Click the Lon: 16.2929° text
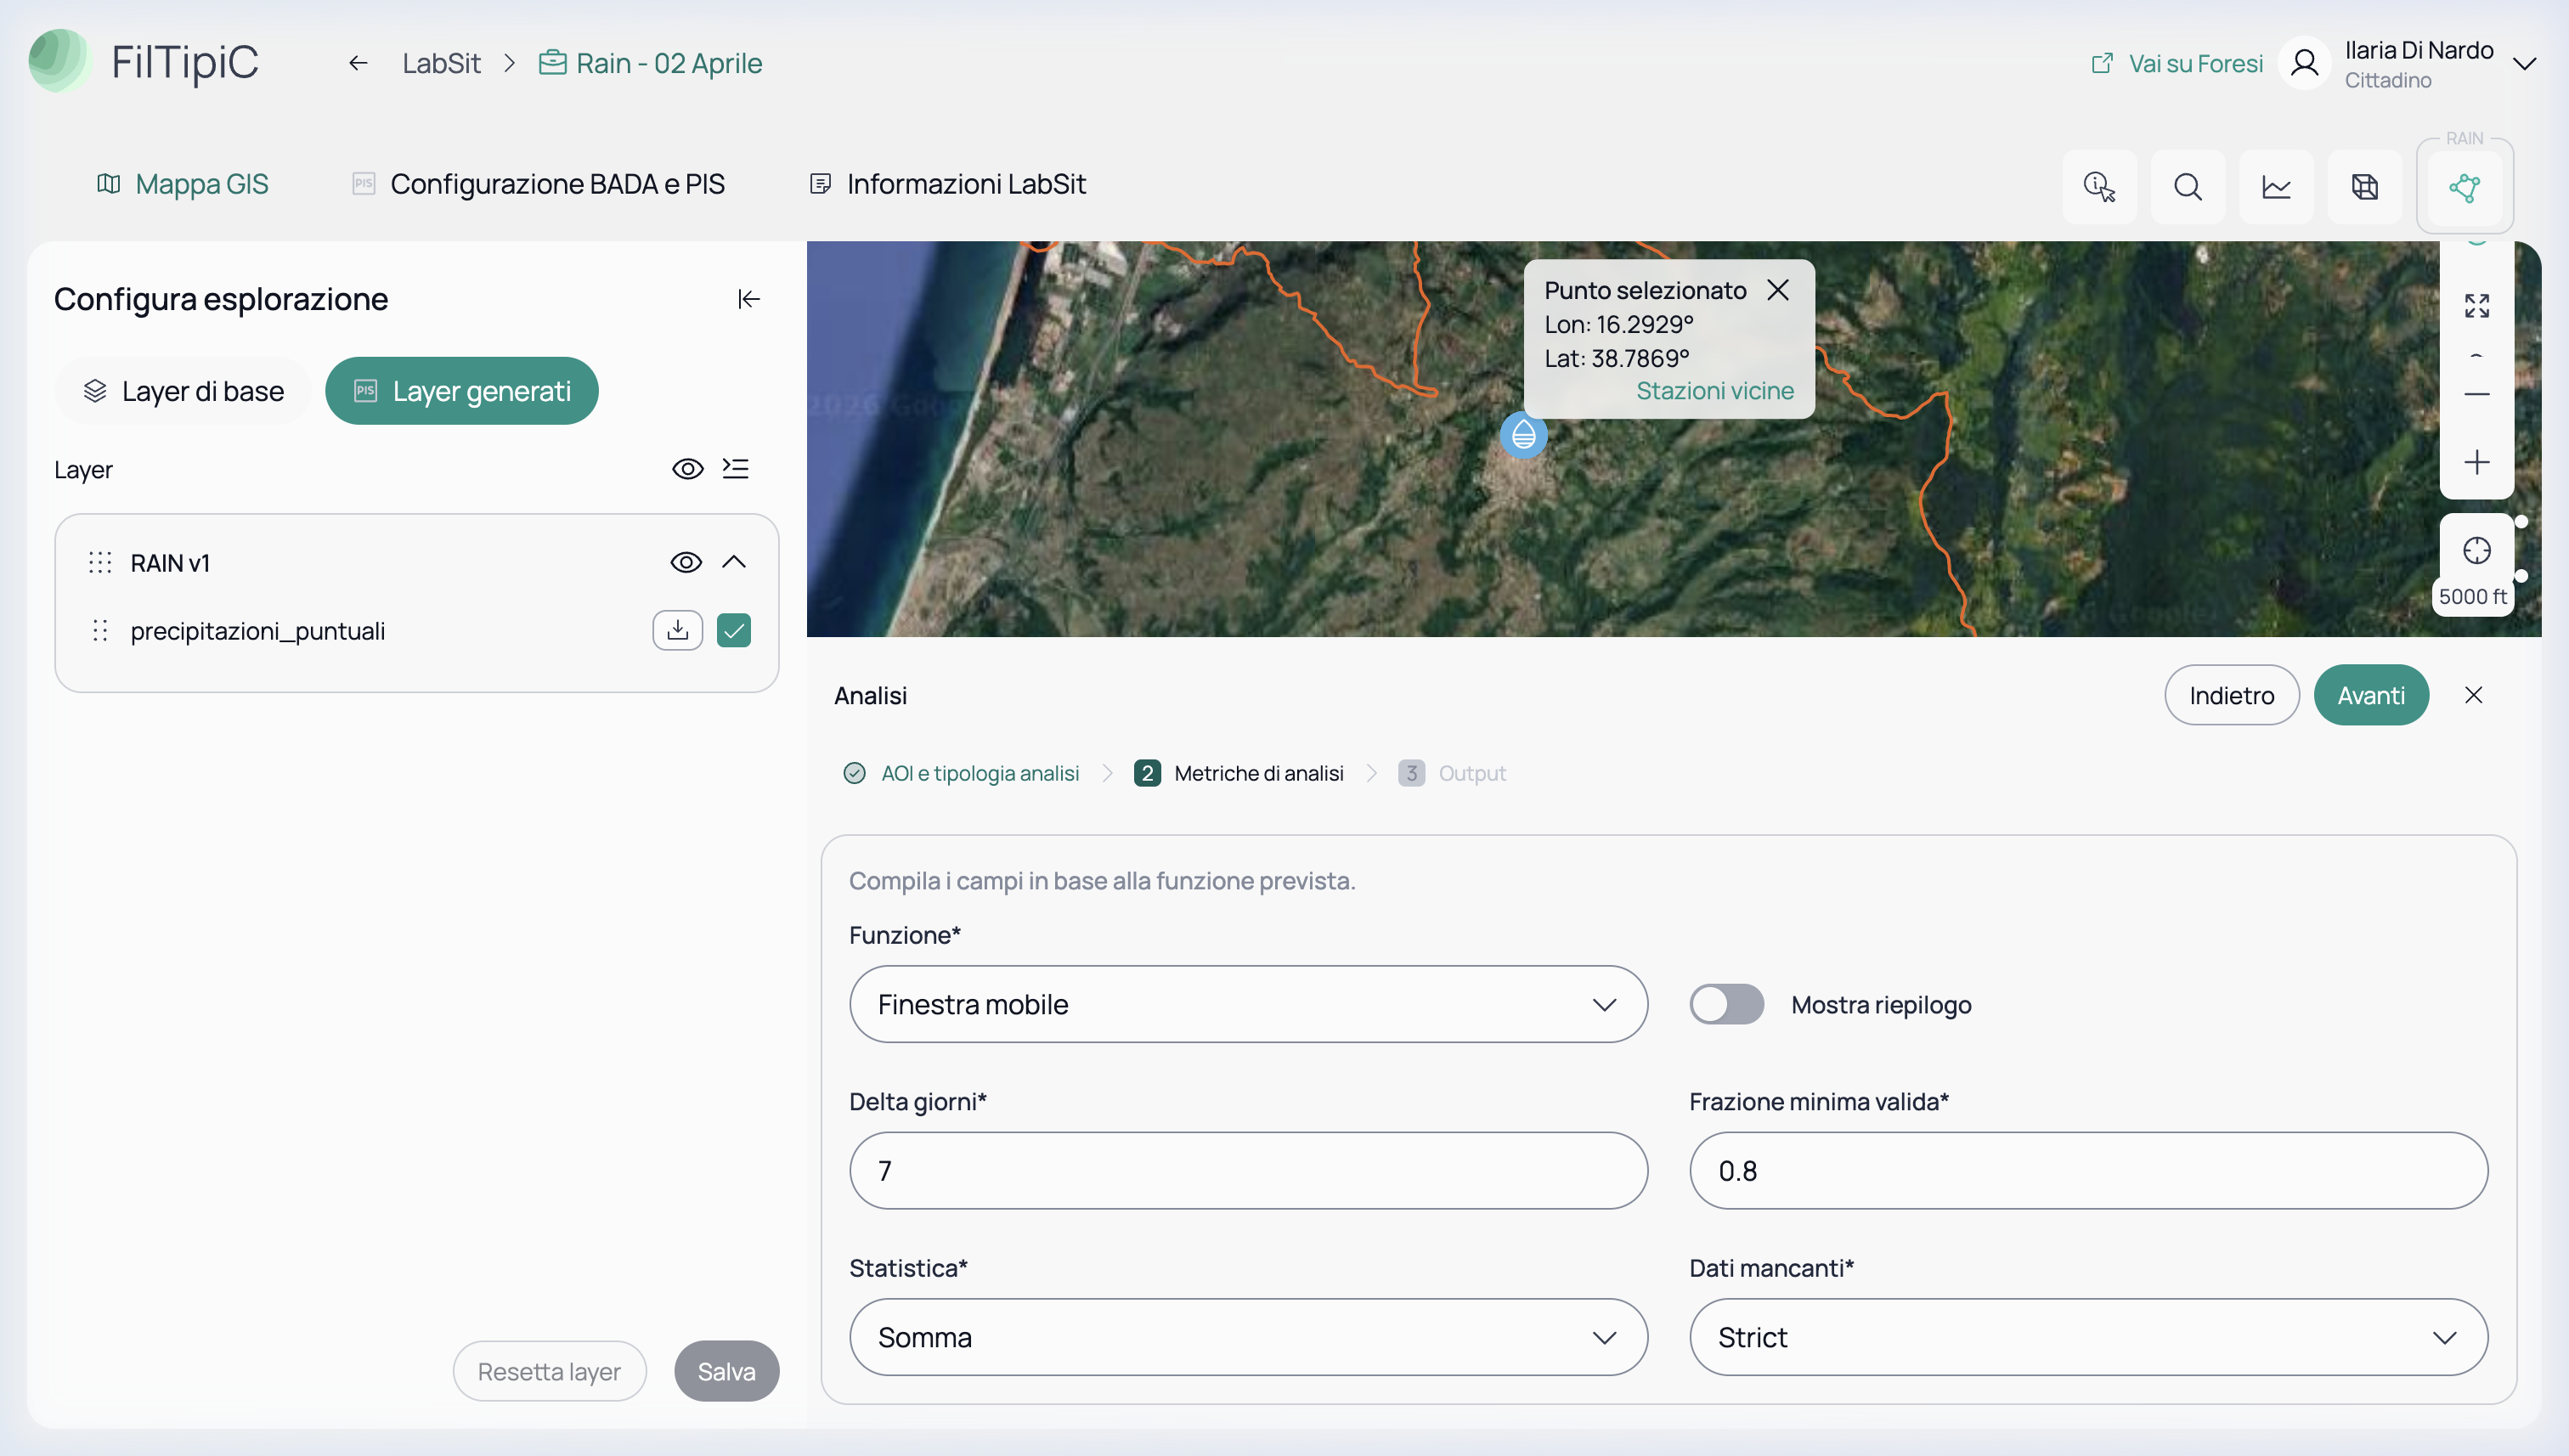This screenshot has width=2569, height=1456. click(1618, 324)
